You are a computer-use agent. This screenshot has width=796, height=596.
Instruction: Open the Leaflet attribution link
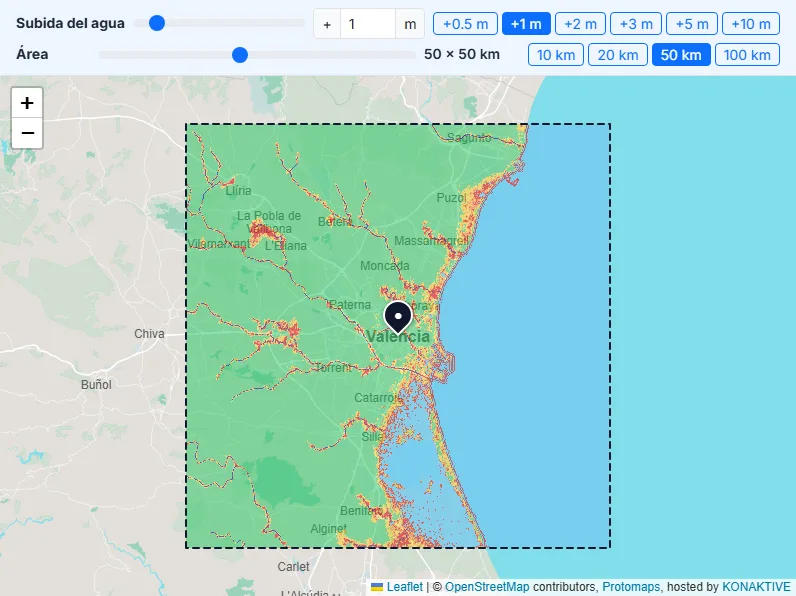405,587
